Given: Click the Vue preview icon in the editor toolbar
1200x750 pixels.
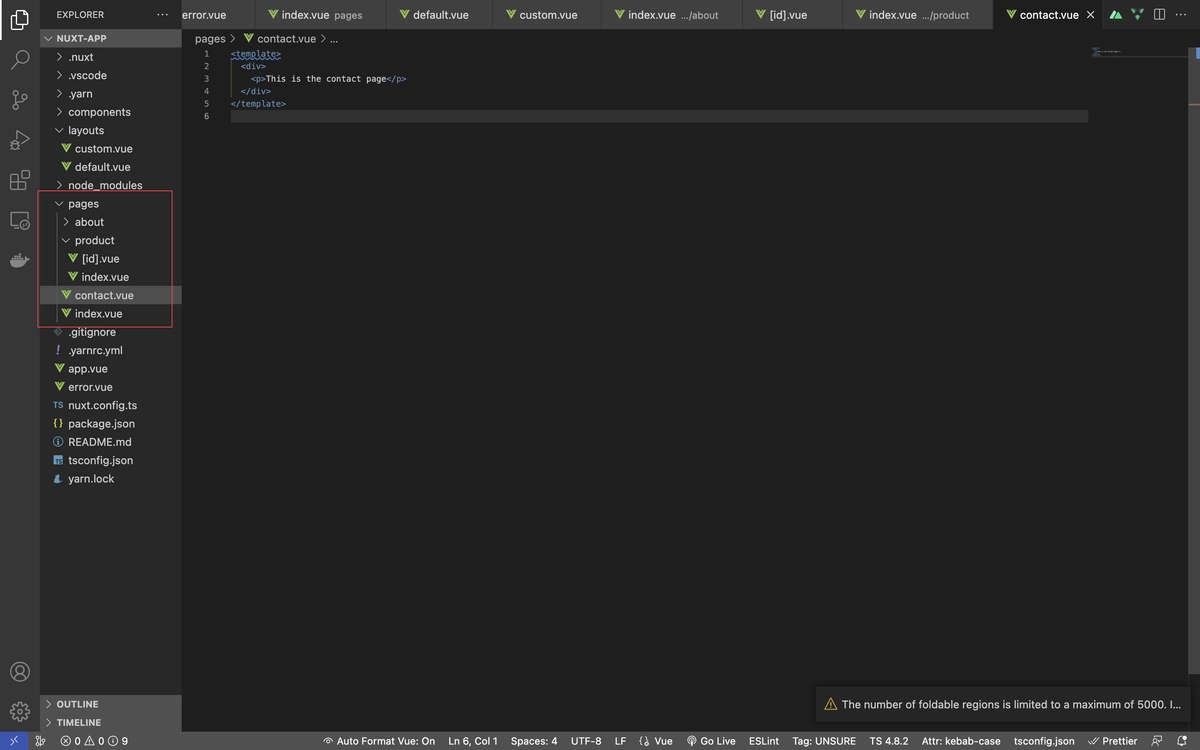Looking at the screenshot, I should point(1136,14).
